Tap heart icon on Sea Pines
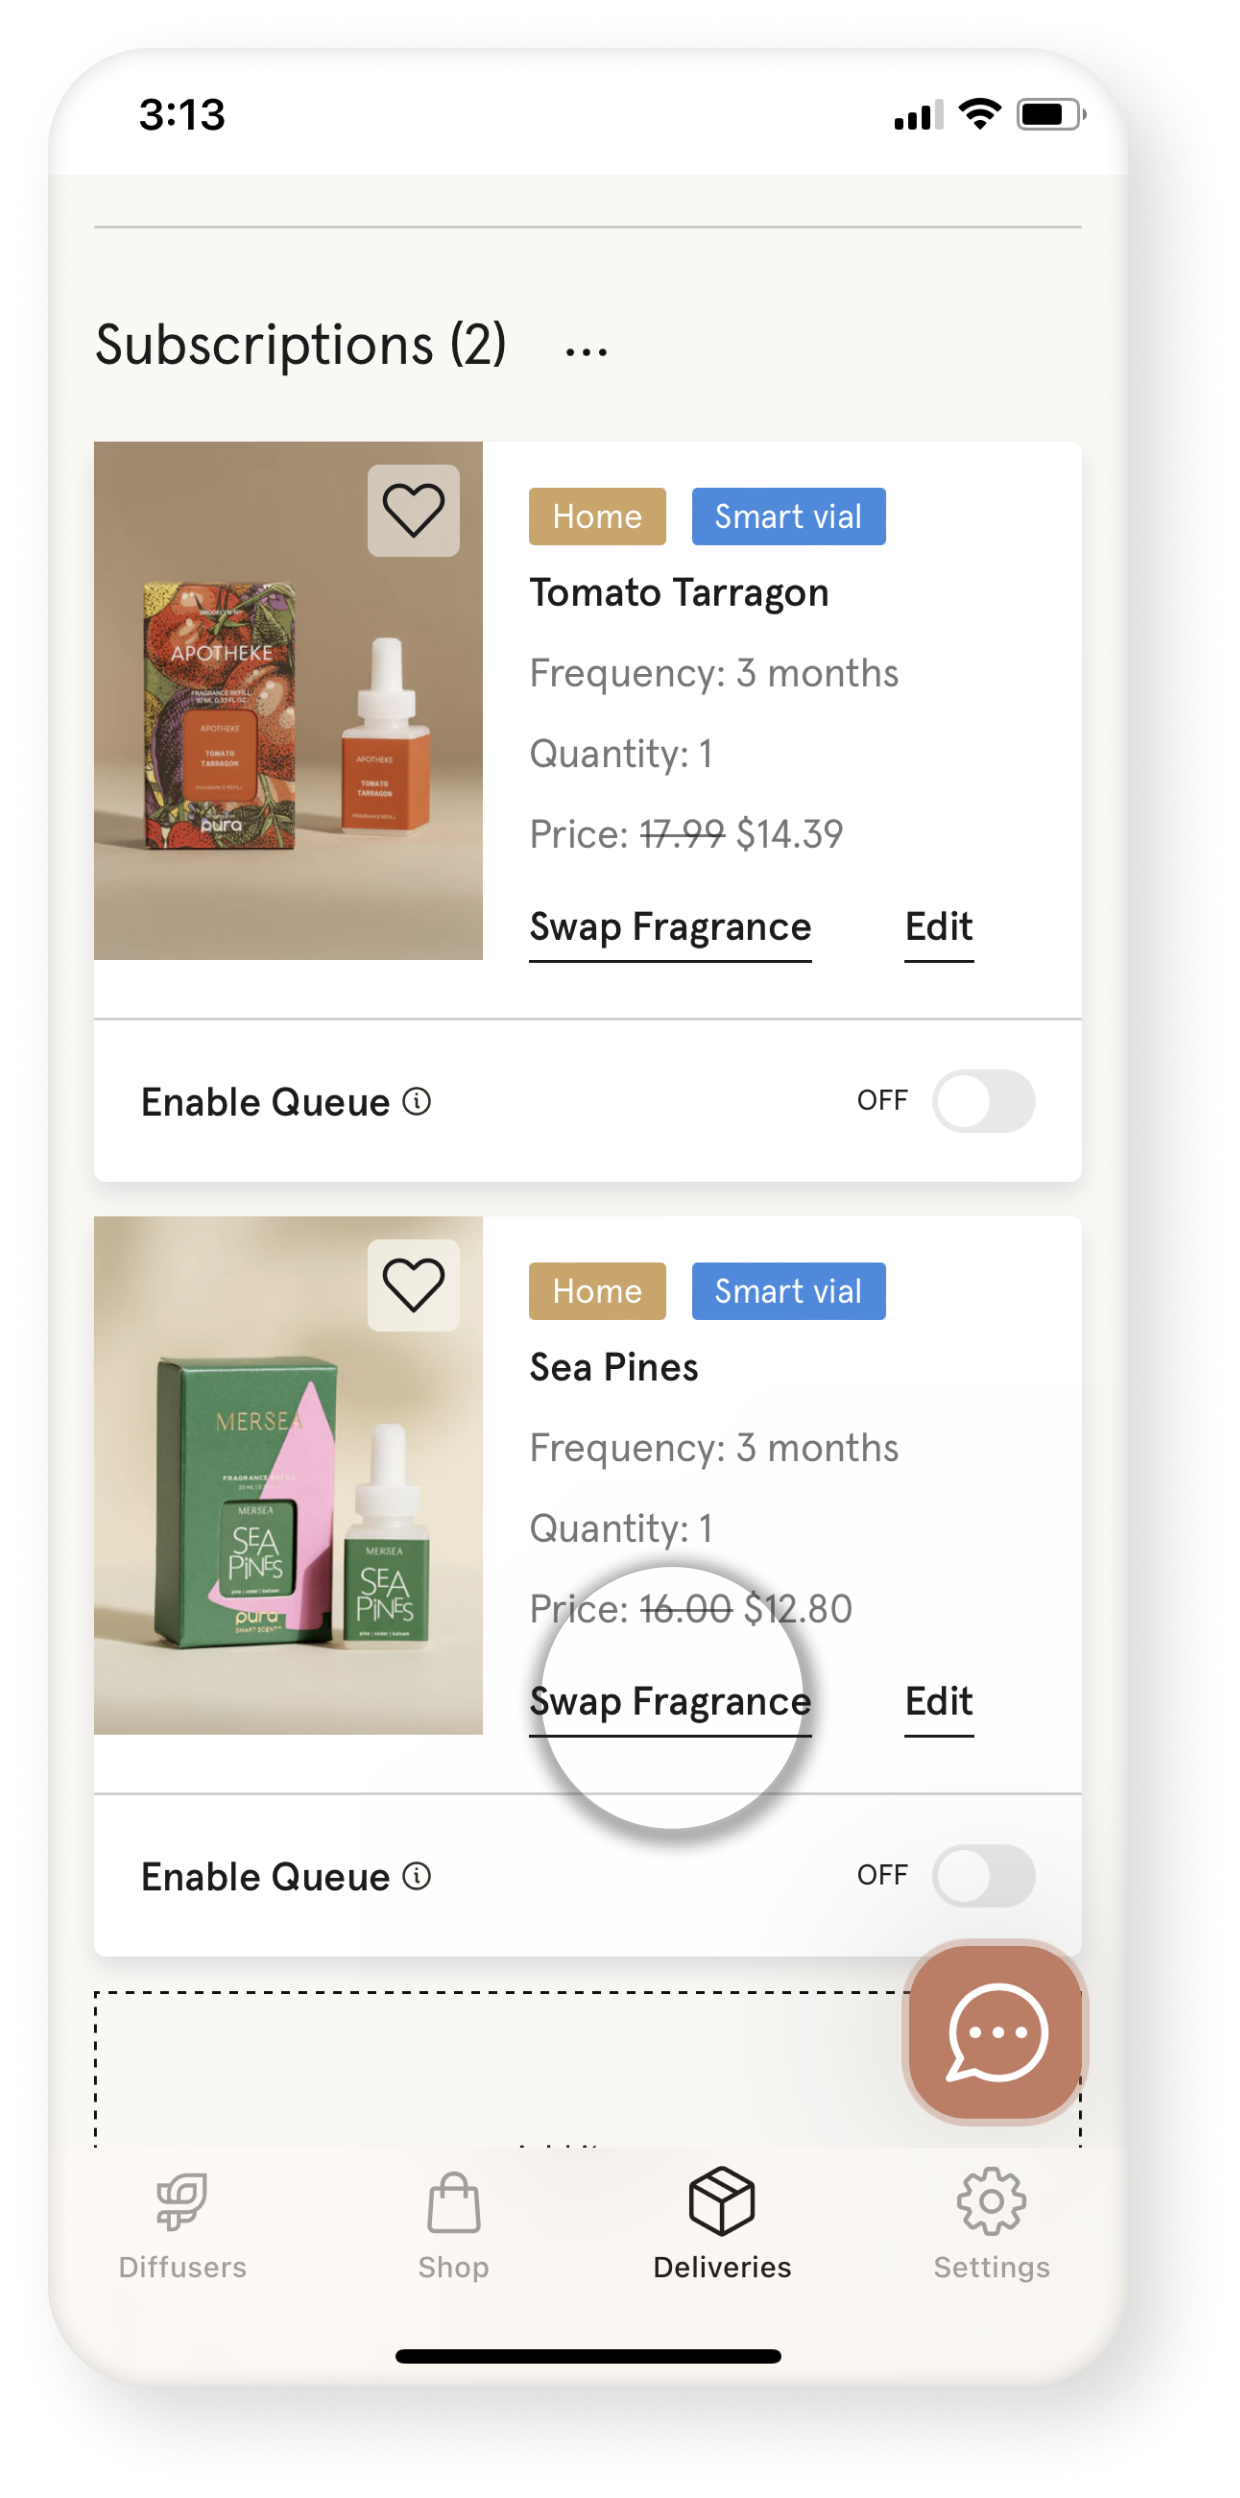This screenshot has width=1240, height=2498. (x=413, y=1285)
